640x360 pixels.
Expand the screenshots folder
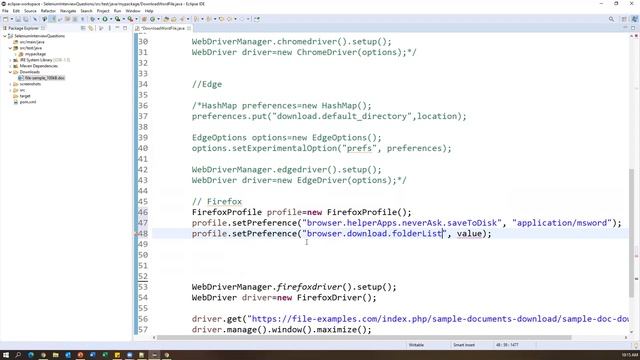(10, 84)
